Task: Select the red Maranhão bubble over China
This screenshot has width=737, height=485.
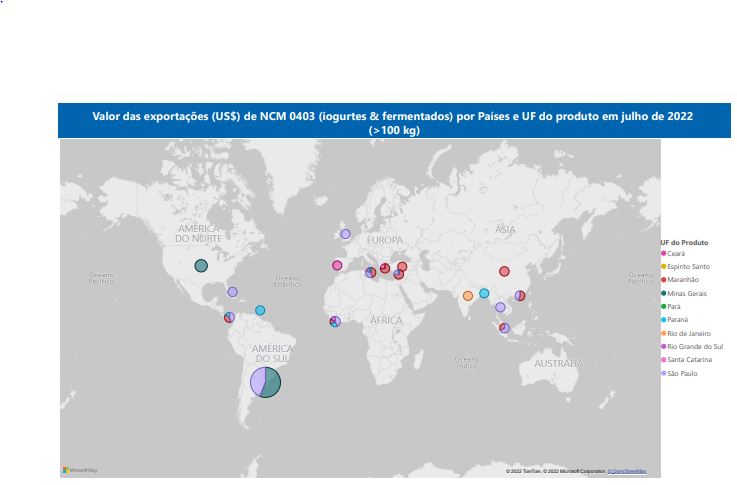Action: point(504,271)
